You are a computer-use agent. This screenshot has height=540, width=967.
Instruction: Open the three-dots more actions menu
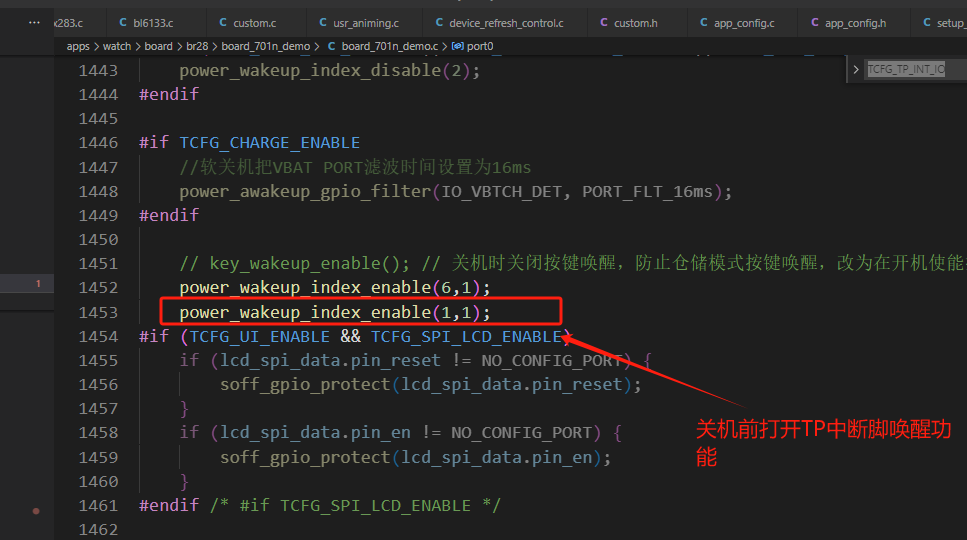coord(35,22)
